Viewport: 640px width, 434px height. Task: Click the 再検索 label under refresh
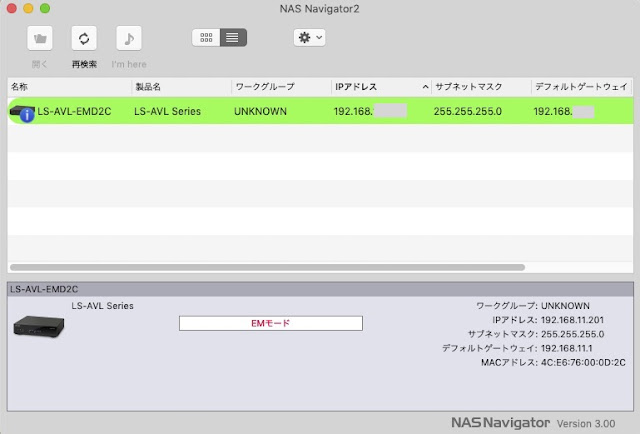tap(84, 64)
